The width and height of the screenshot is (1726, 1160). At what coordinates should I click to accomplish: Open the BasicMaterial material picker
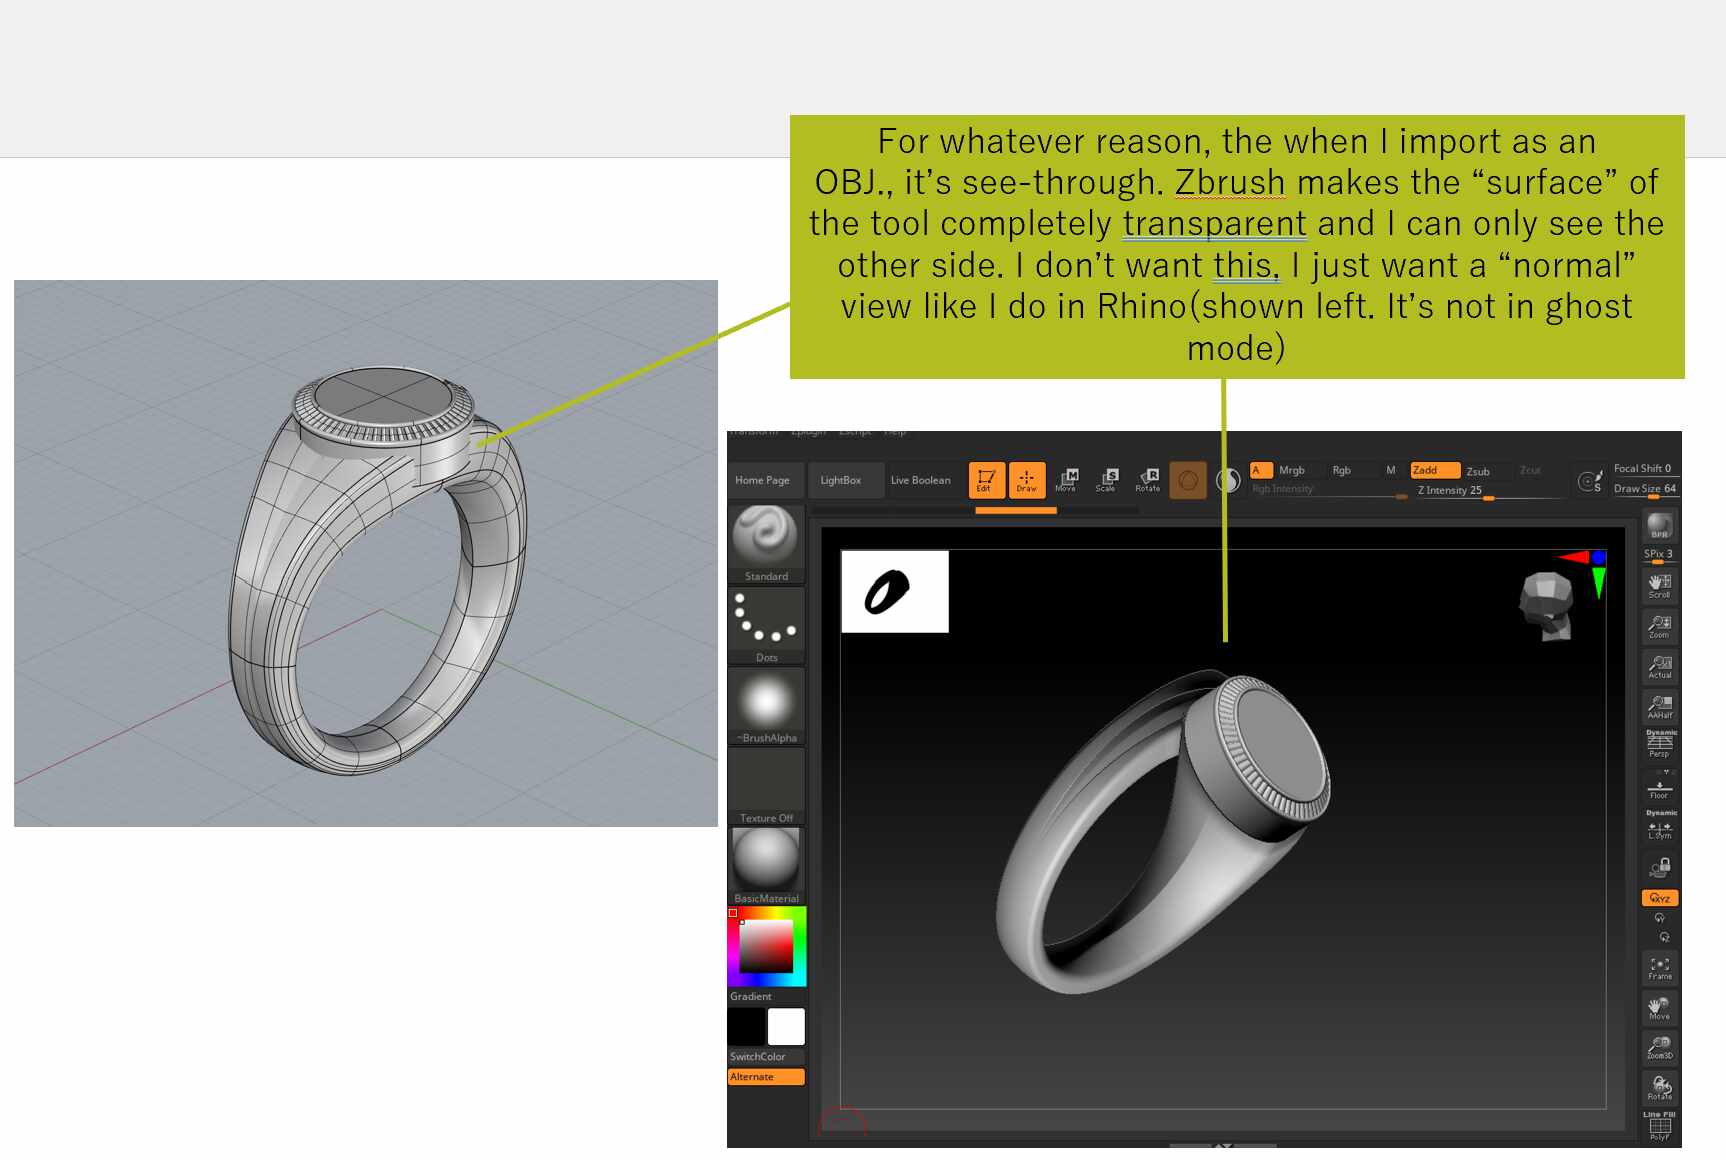(767, 866)
